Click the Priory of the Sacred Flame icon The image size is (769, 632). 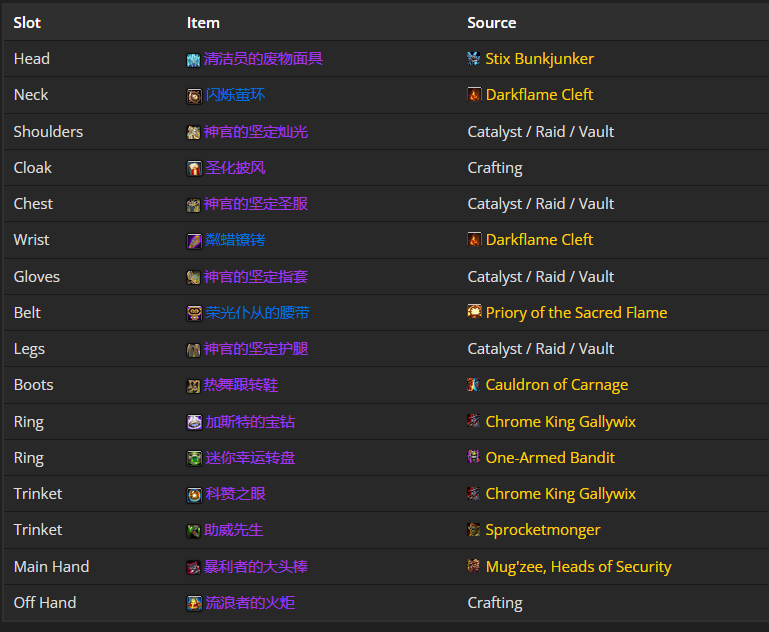[474, 312]
